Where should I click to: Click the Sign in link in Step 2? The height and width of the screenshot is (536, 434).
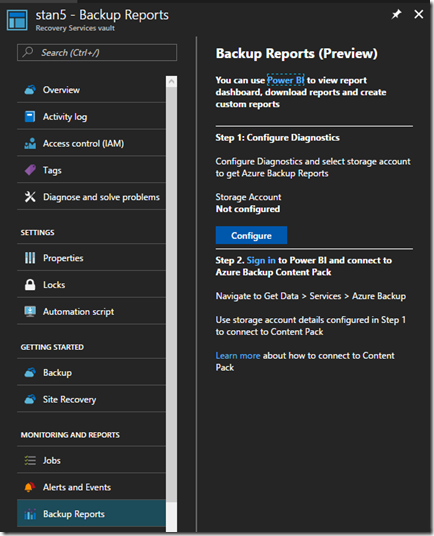click(x=261, y=260)
